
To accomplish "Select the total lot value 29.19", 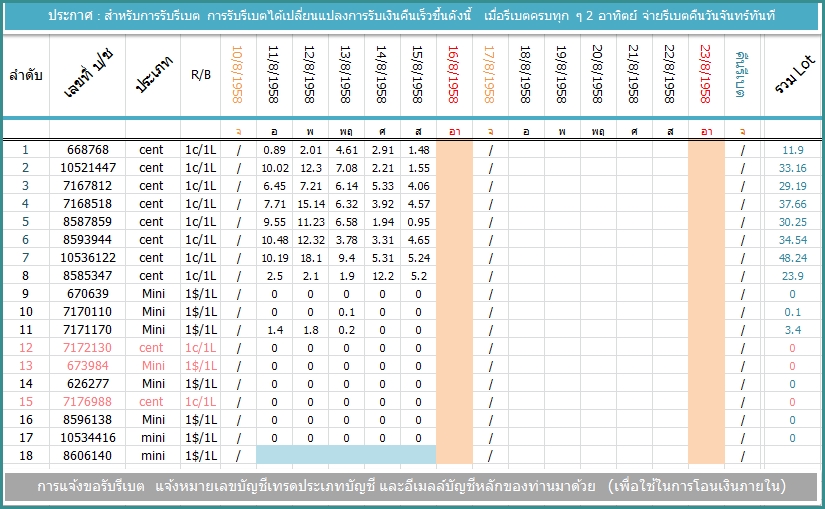I will (x=792, y=186).
